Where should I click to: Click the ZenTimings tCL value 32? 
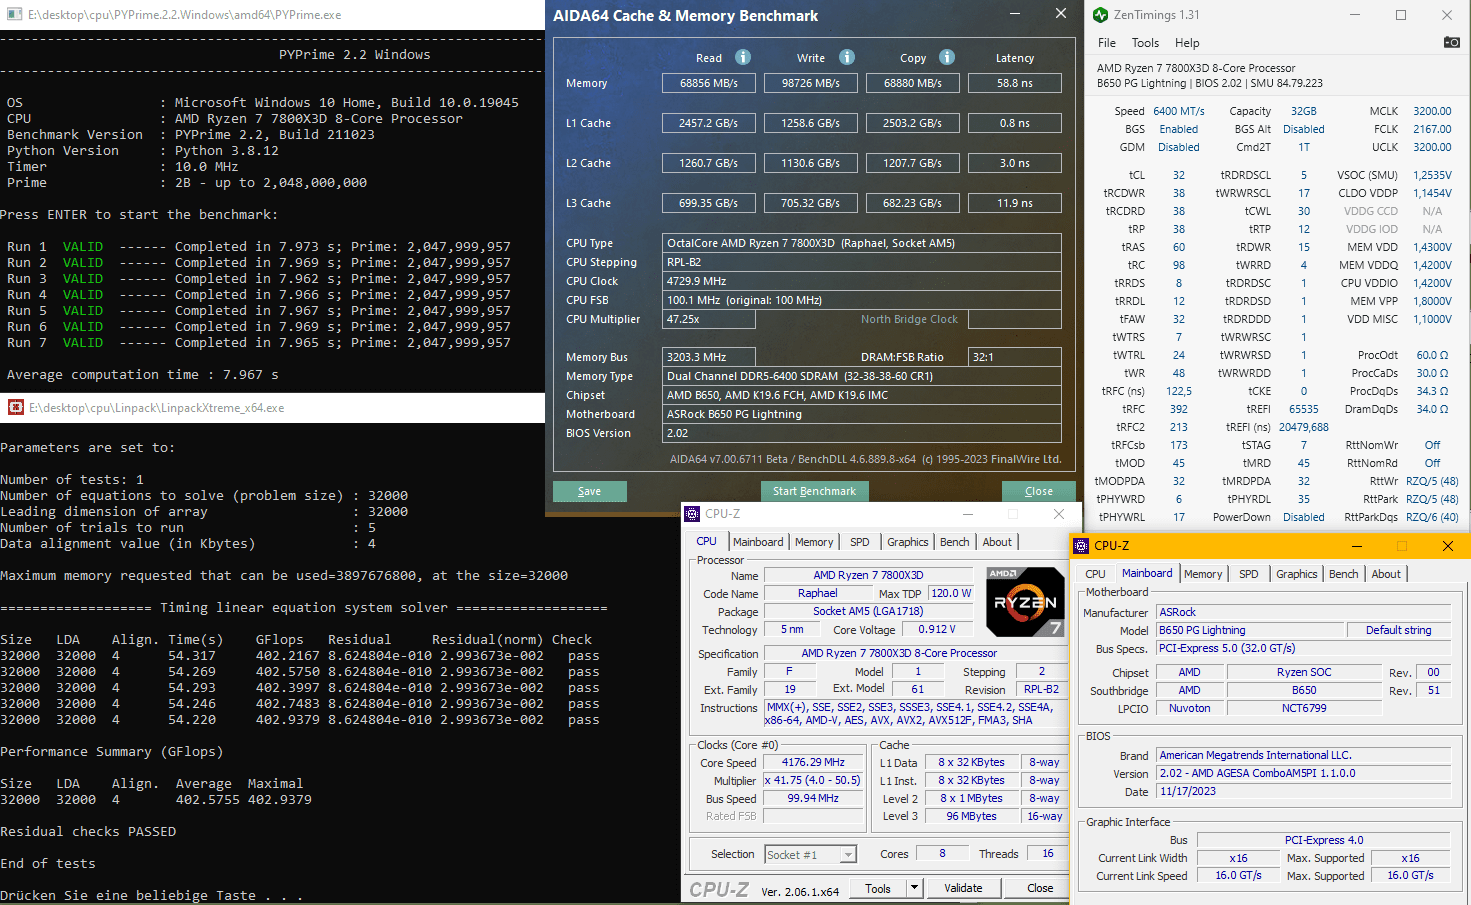pyautogui.click(x=1179, y=175)
